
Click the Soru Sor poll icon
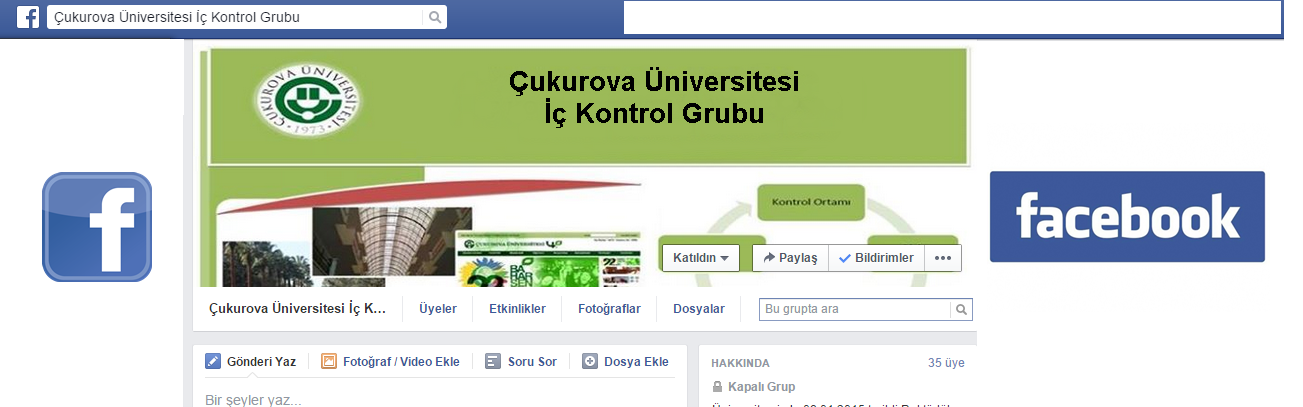(492, 362)
